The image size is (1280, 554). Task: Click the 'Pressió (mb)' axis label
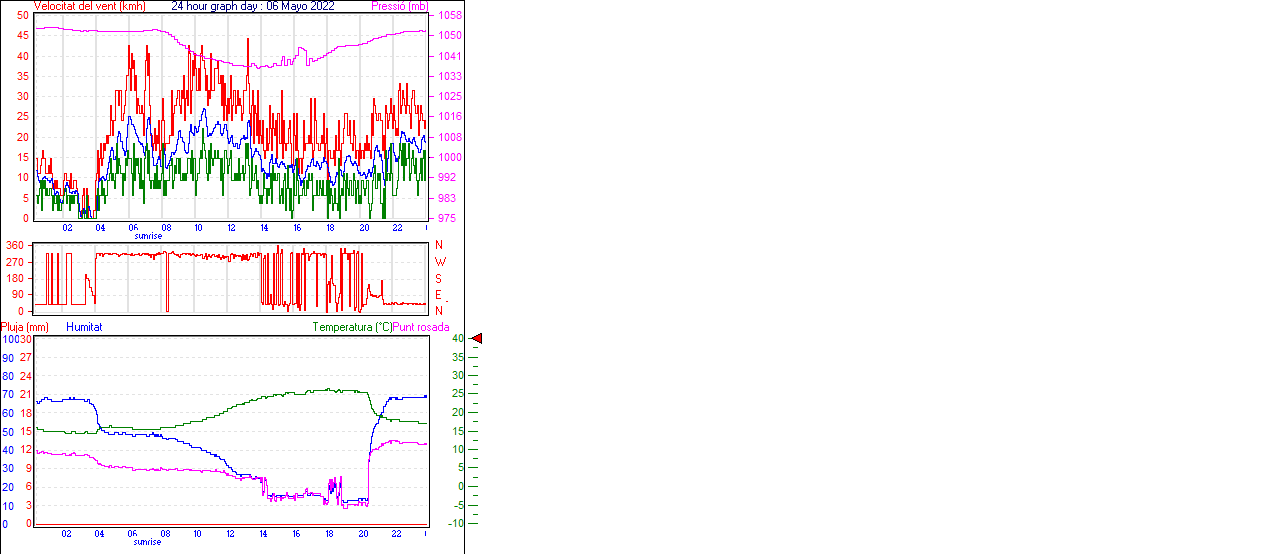(398, 6)
